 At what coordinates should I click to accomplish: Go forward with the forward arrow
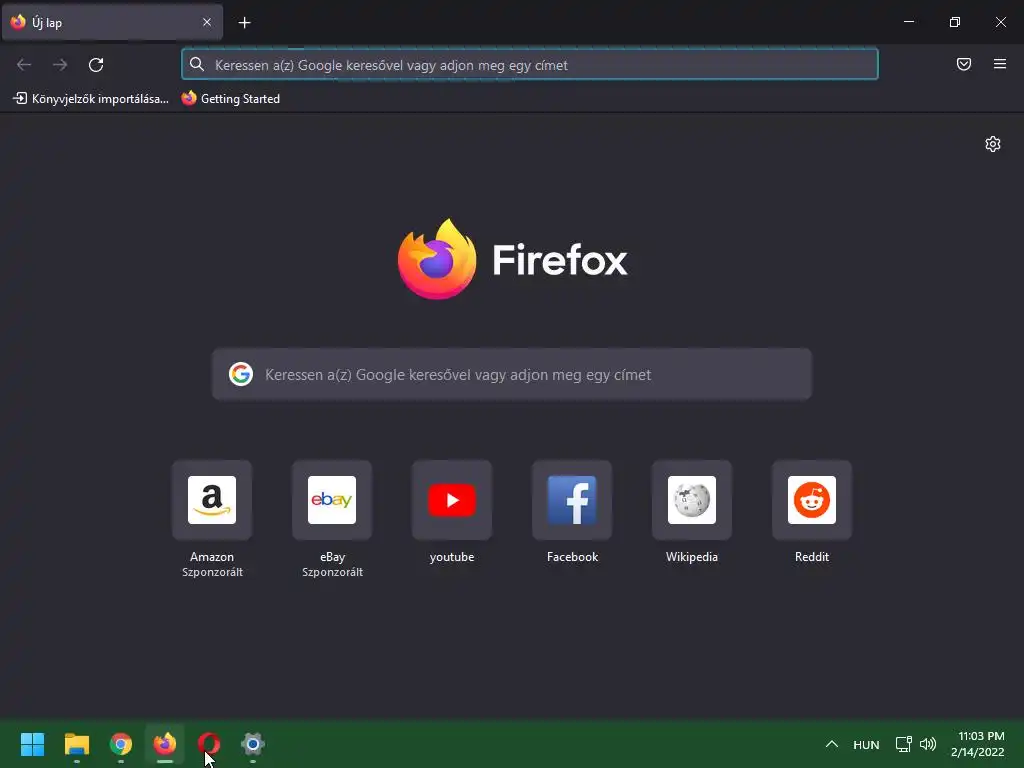[60, 65]
